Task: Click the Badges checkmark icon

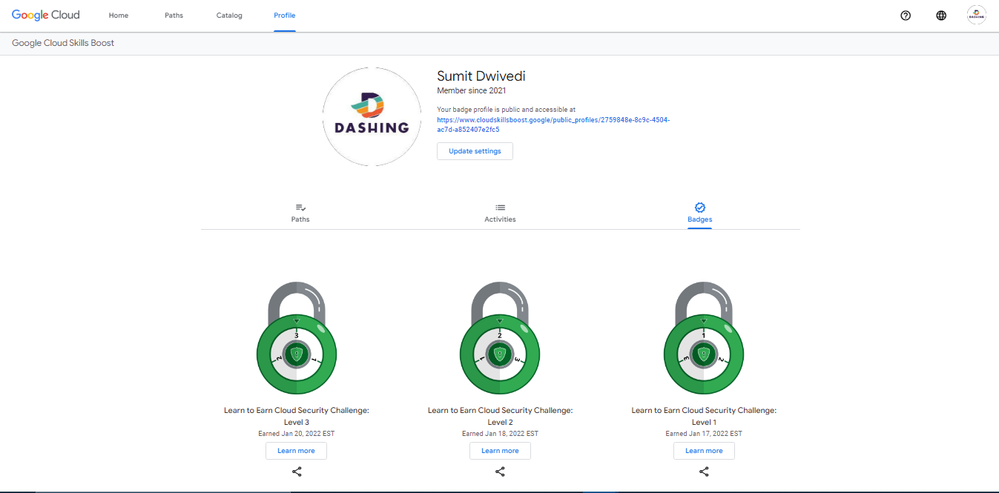Action: tap(700, 208)
